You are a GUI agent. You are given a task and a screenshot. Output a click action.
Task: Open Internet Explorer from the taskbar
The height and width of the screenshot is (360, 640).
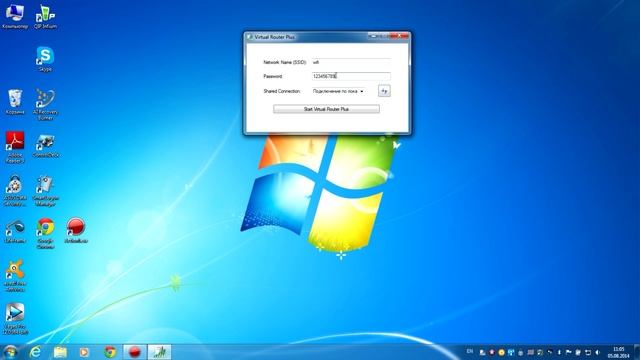(36, 352)
